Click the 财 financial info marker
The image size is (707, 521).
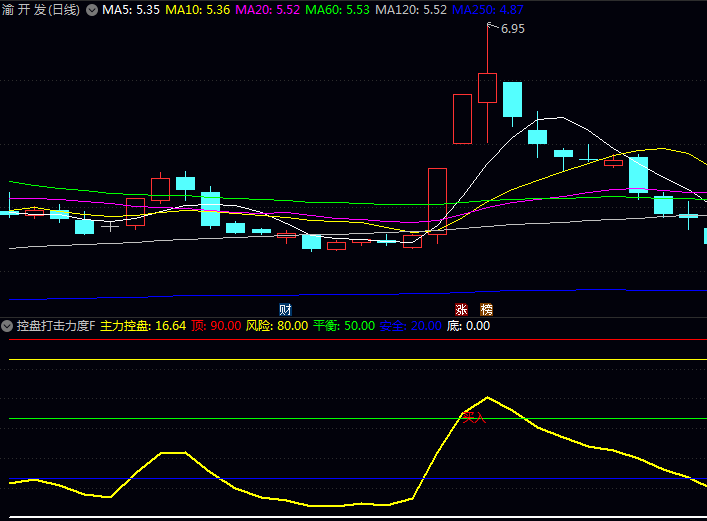tap(285, 309)
